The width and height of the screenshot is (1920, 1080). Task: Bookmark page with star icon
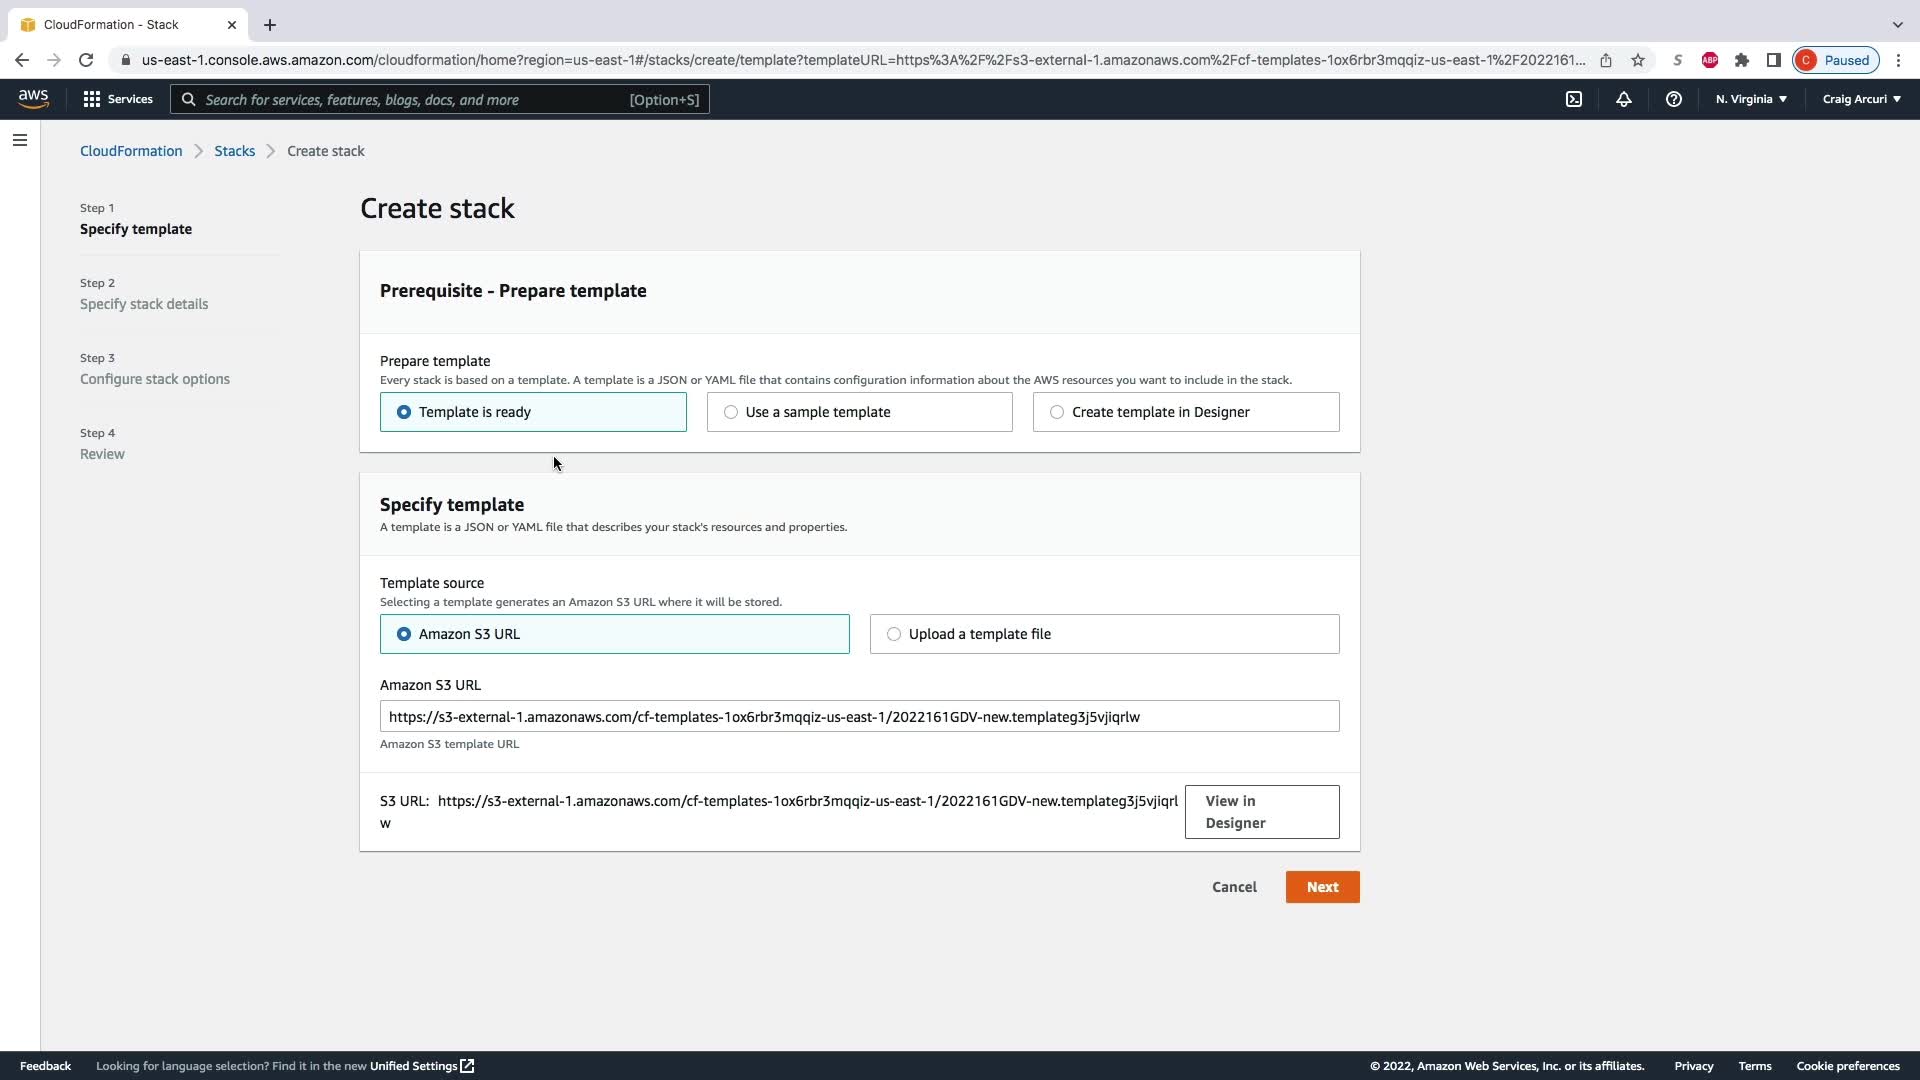coord(1638,60)
